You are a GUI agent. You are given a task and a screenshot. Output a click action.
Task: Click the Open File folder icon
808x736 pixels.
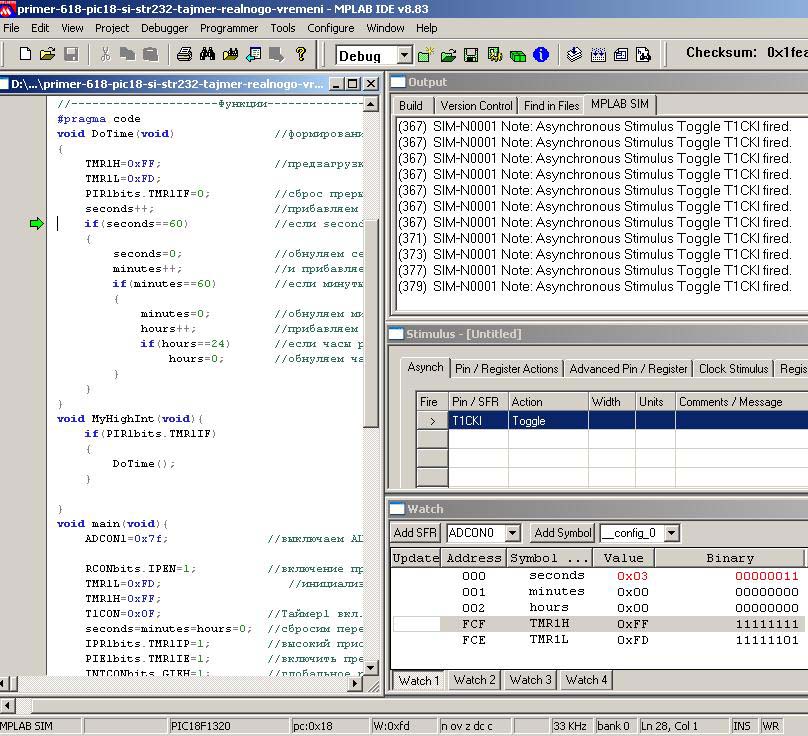coord(47,54)
